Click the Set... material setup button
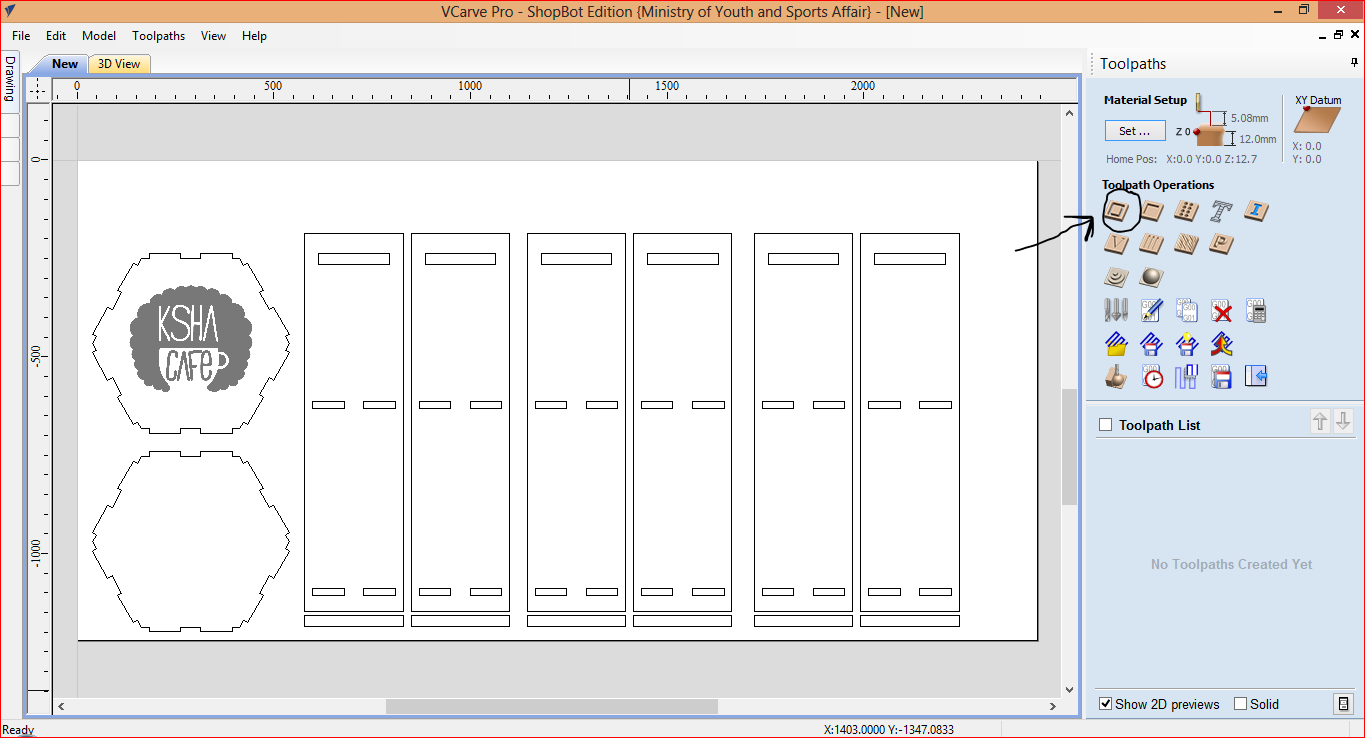Screen dimensions: 1365x738 click(1135, 131)
